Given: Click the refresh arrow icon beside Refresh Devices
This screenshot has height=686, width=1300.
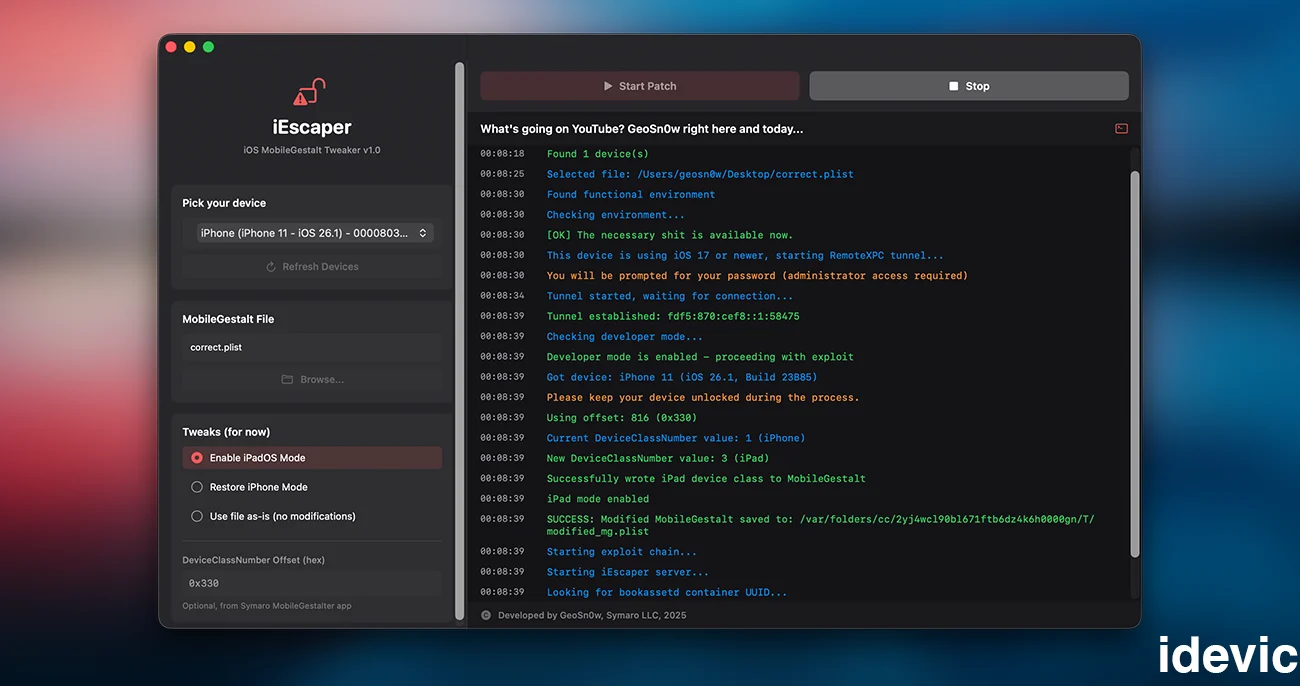Looking at the screenshot, I should point(271,267).
